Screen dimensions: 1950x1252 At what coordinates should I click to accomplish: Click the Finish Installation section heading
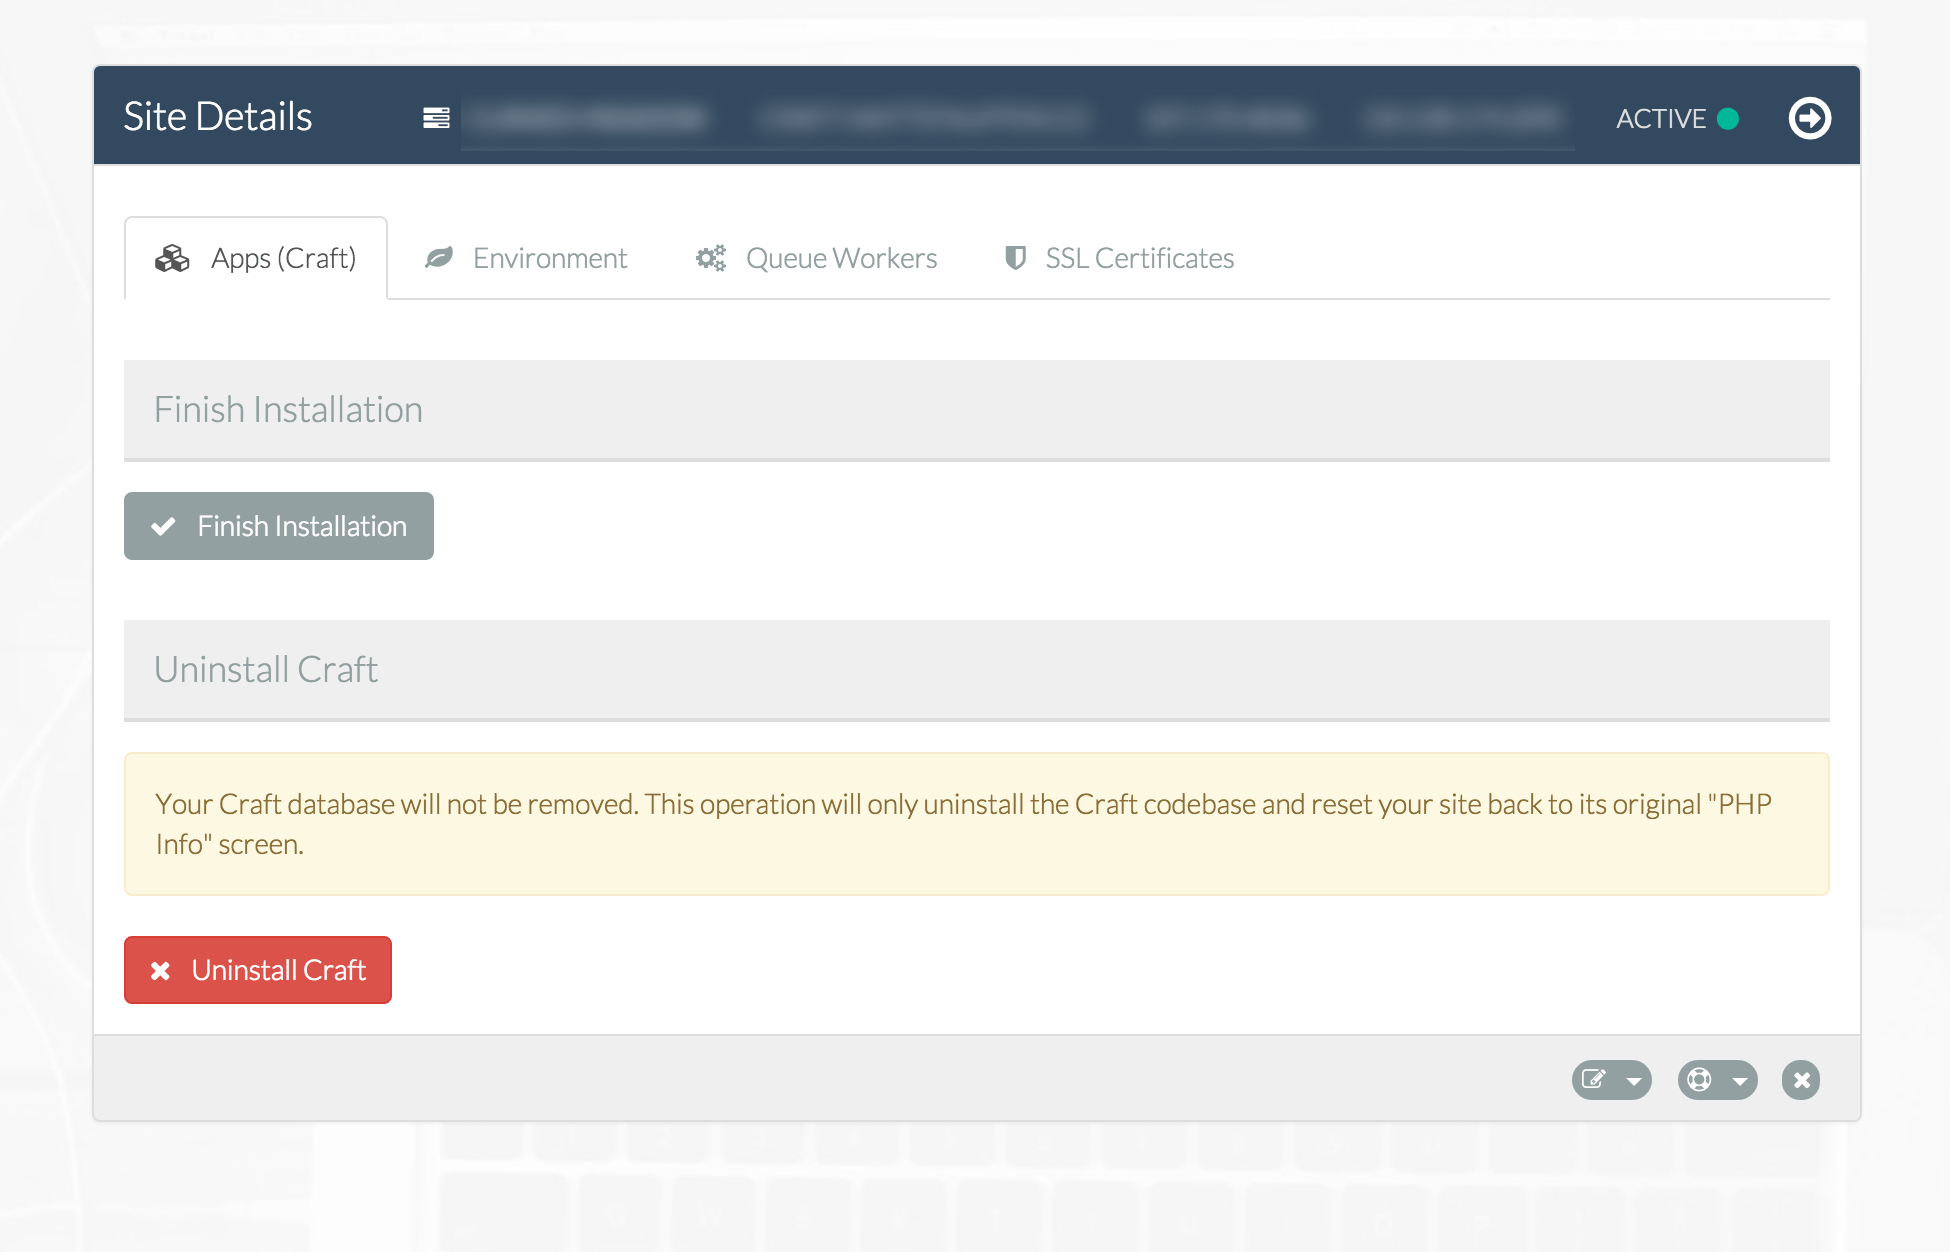click(x=288, y=410)
